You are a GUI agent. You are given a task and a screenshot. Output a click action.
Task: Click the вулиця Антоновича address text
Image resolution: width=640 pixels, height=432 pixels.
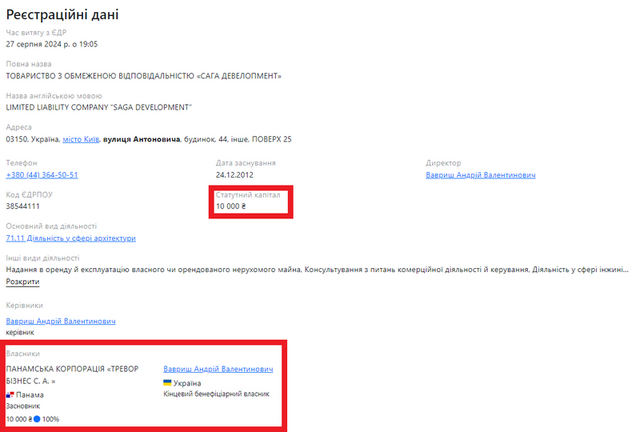click(141, 139)
